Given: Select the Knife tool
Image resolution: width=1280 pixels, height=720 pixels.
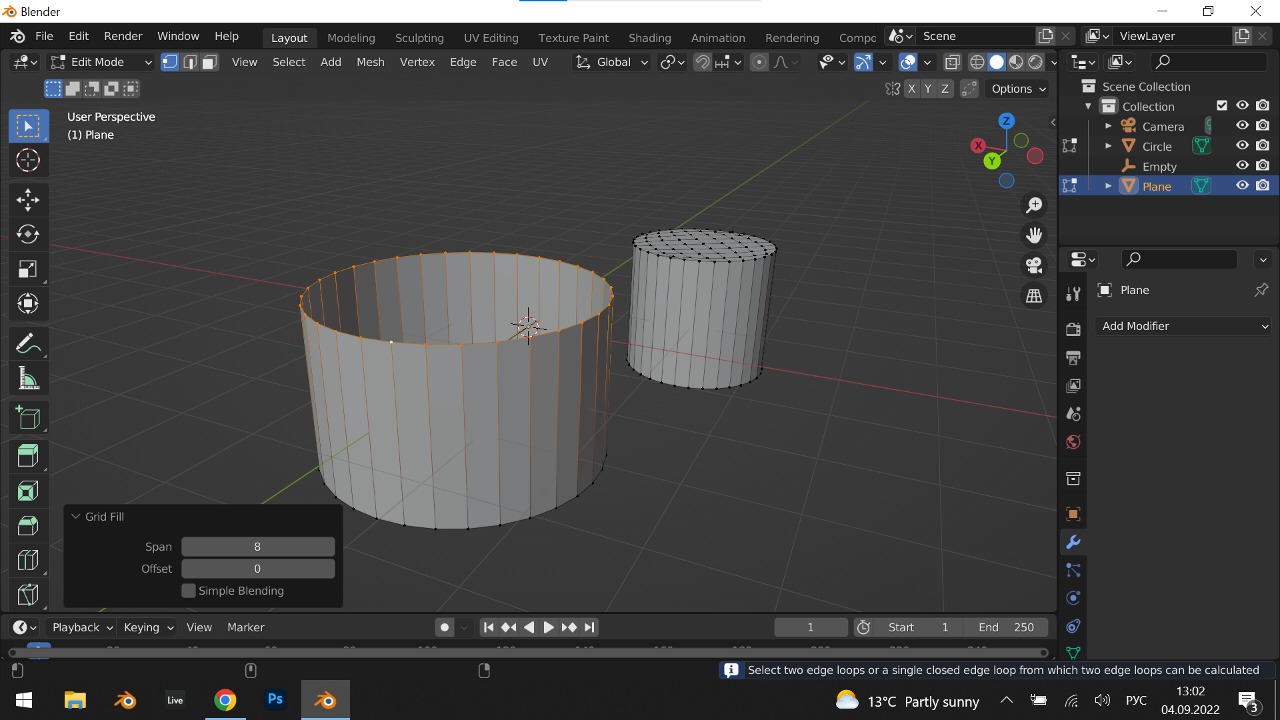Looking at the screenshot, I should tap(28, 594).
